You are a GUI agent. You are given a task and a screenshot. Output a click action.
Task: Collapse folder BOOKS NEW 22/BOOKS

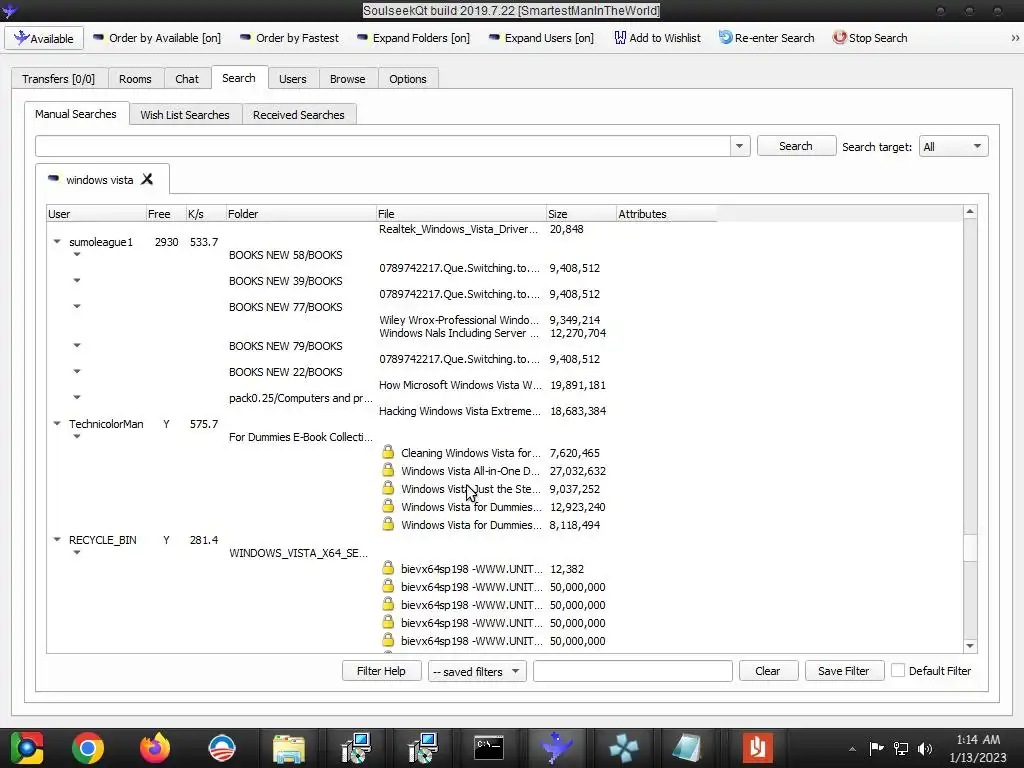pos(77,372)
